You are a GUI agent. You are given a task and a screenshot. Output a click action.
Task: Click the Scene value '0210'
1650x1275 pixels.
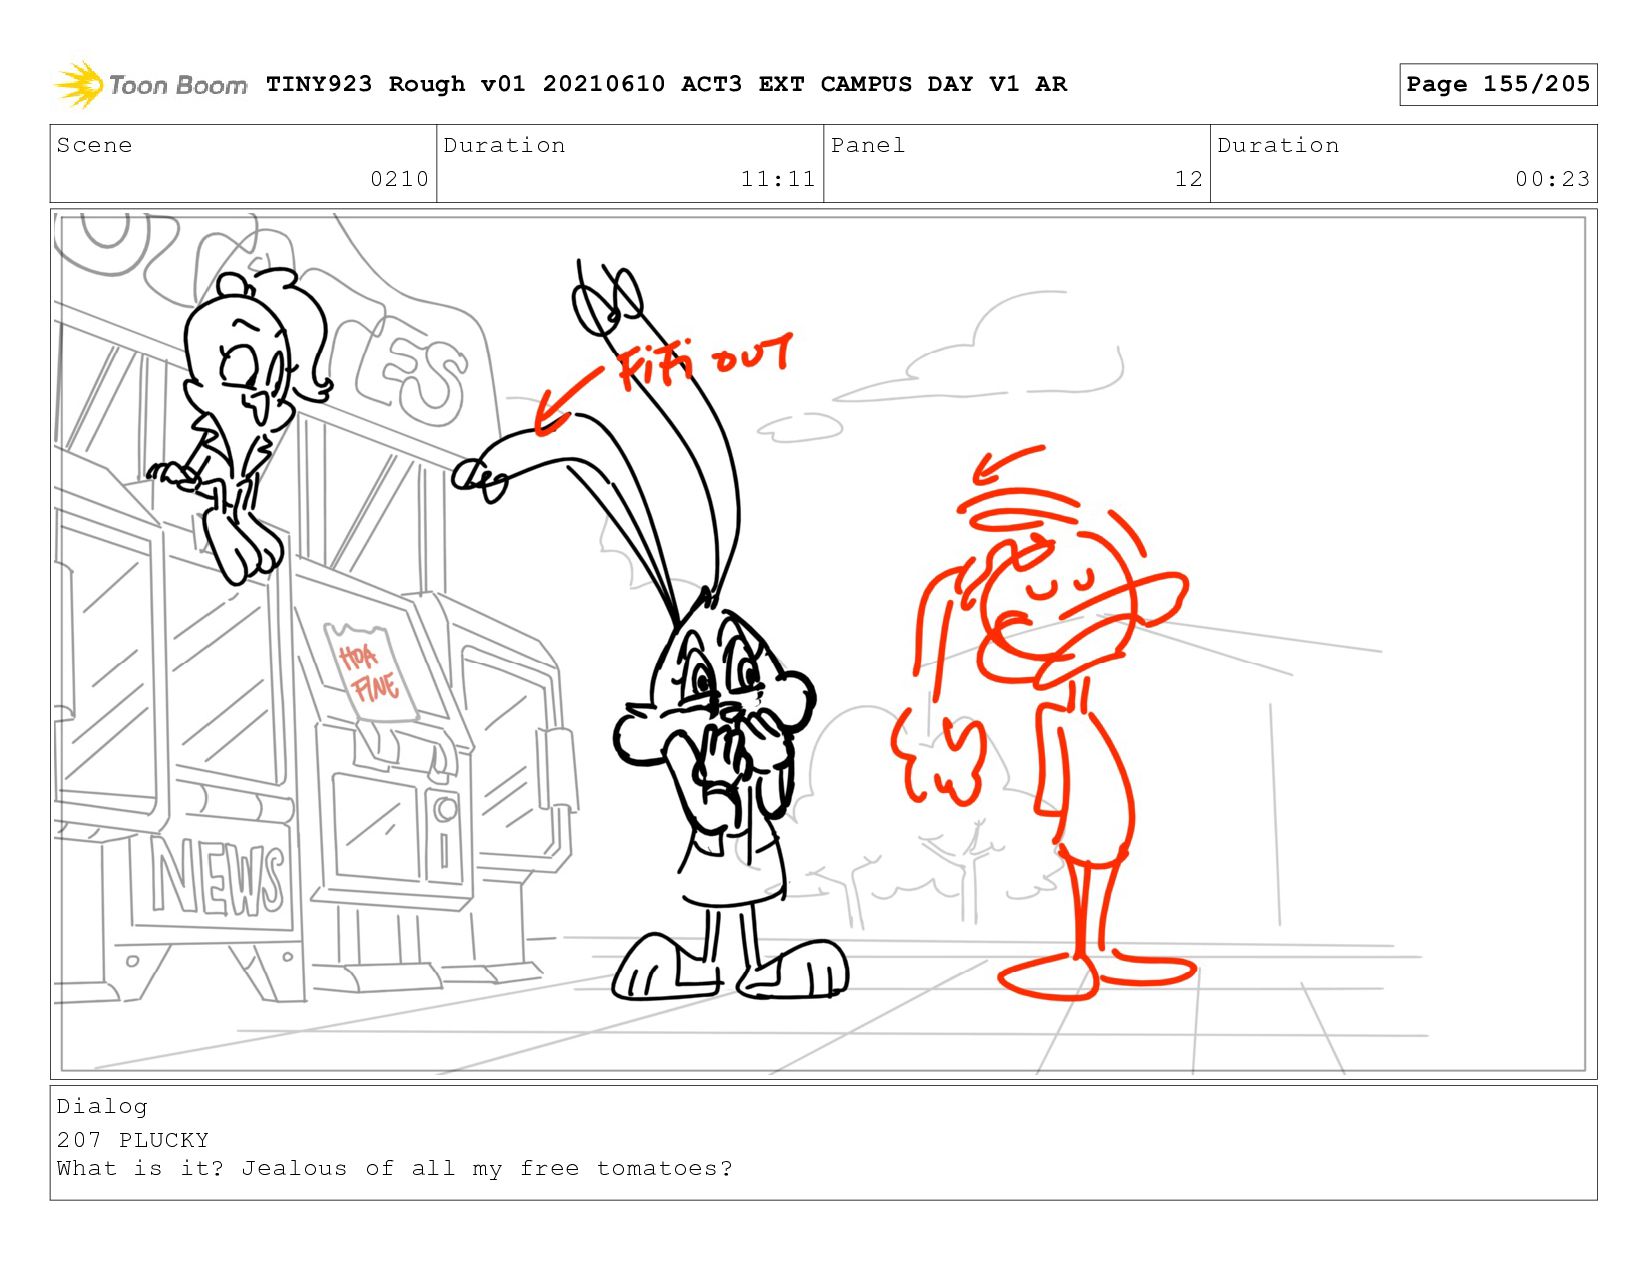click(x=399, y=179)
